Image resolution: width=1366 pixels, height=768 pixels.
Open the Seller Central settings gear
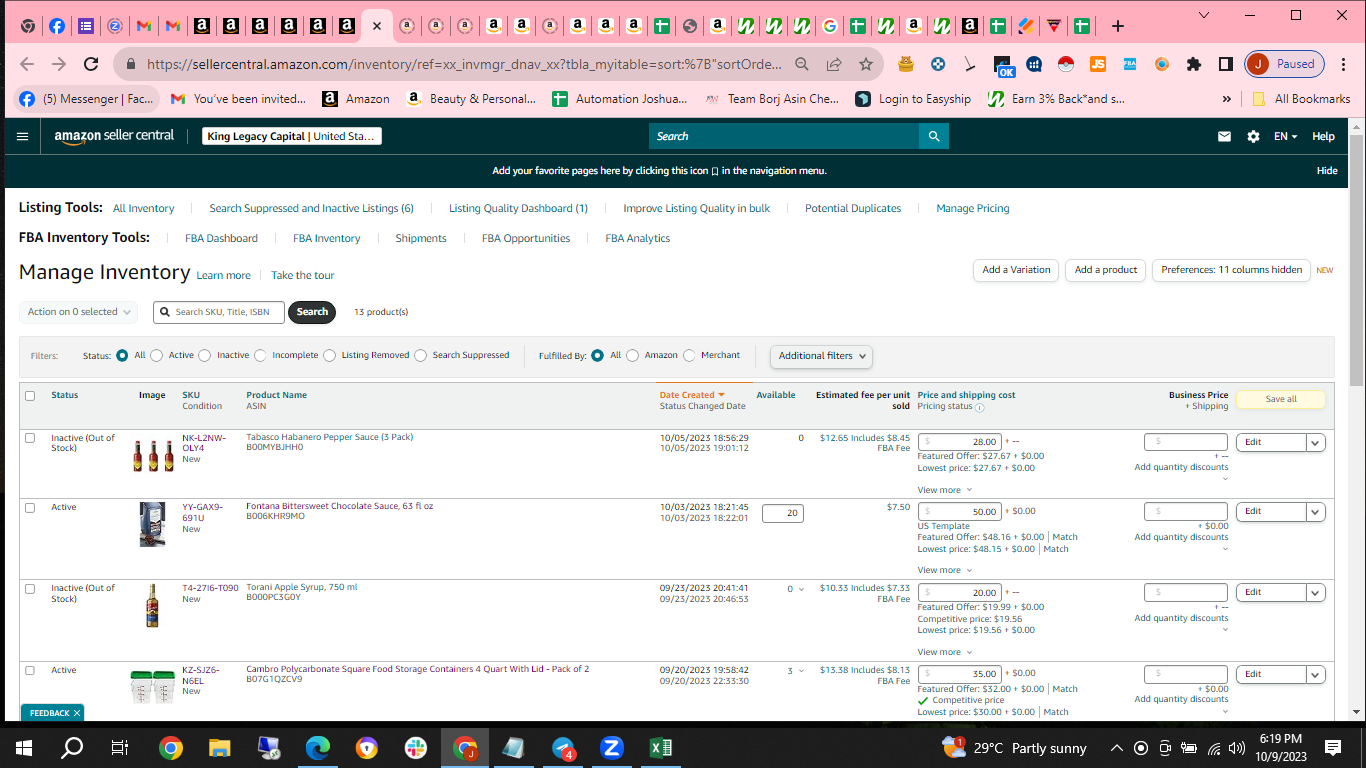[1253, 136]
